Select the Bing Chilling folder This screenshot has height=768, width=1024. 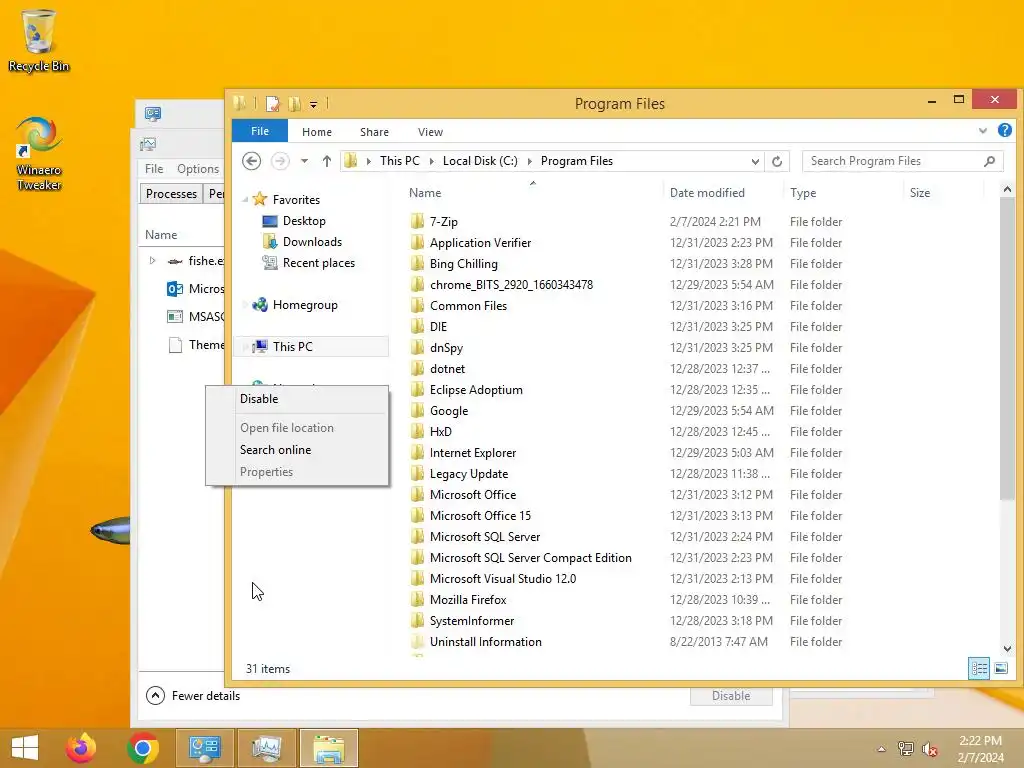[x=463, y=264]
